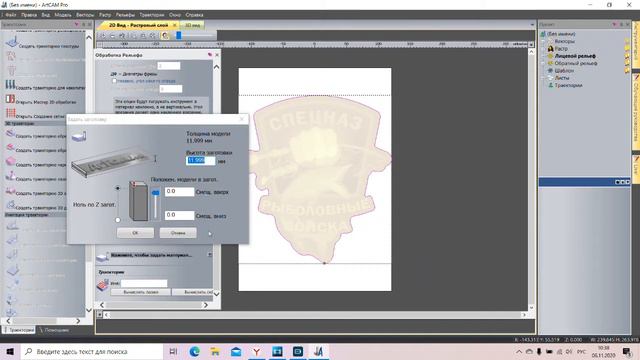640x360 pixels.
Task: Select Обратный рельеф in the project tree
Action: click(x=576, y=63)
